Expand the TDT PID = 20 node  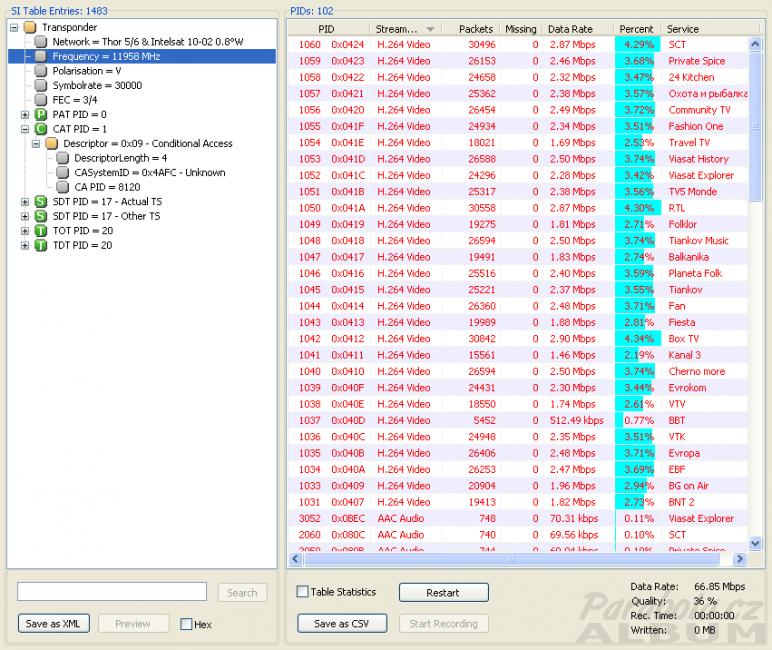[x=25, y=245]
